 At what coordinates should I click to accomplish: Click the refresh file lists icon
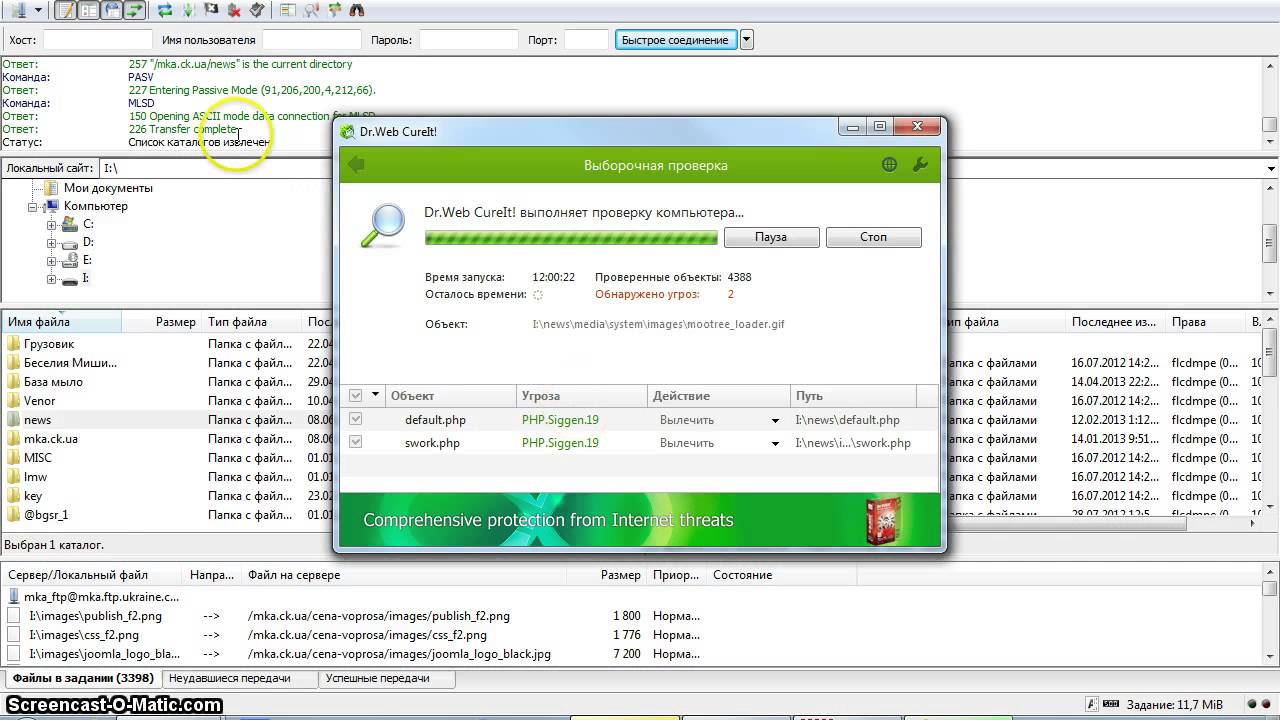165,10
